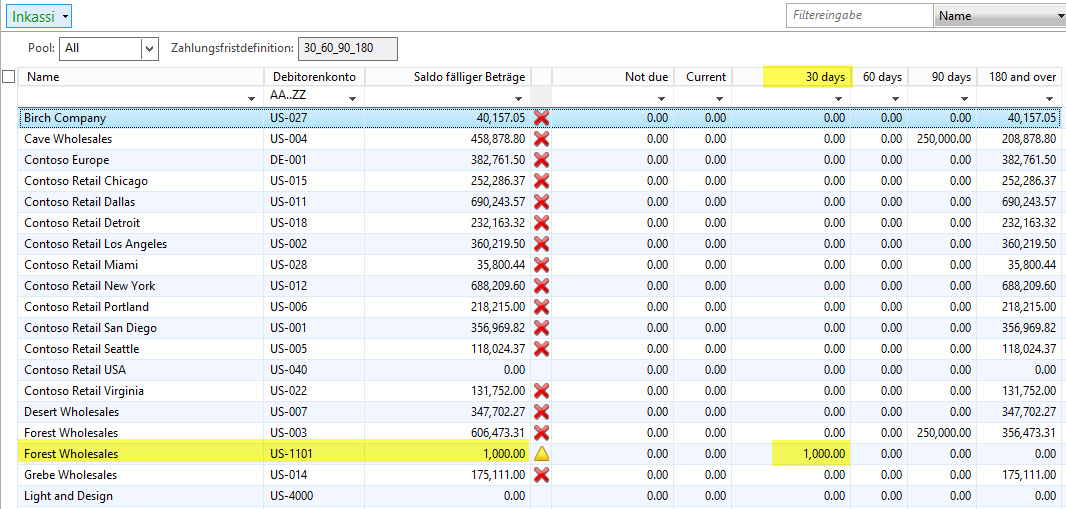Viewport: 1066px width, 509px height.
Task: Click into the Filtereingabe search field
Action: pyautogui.click(x=858, y=16)
